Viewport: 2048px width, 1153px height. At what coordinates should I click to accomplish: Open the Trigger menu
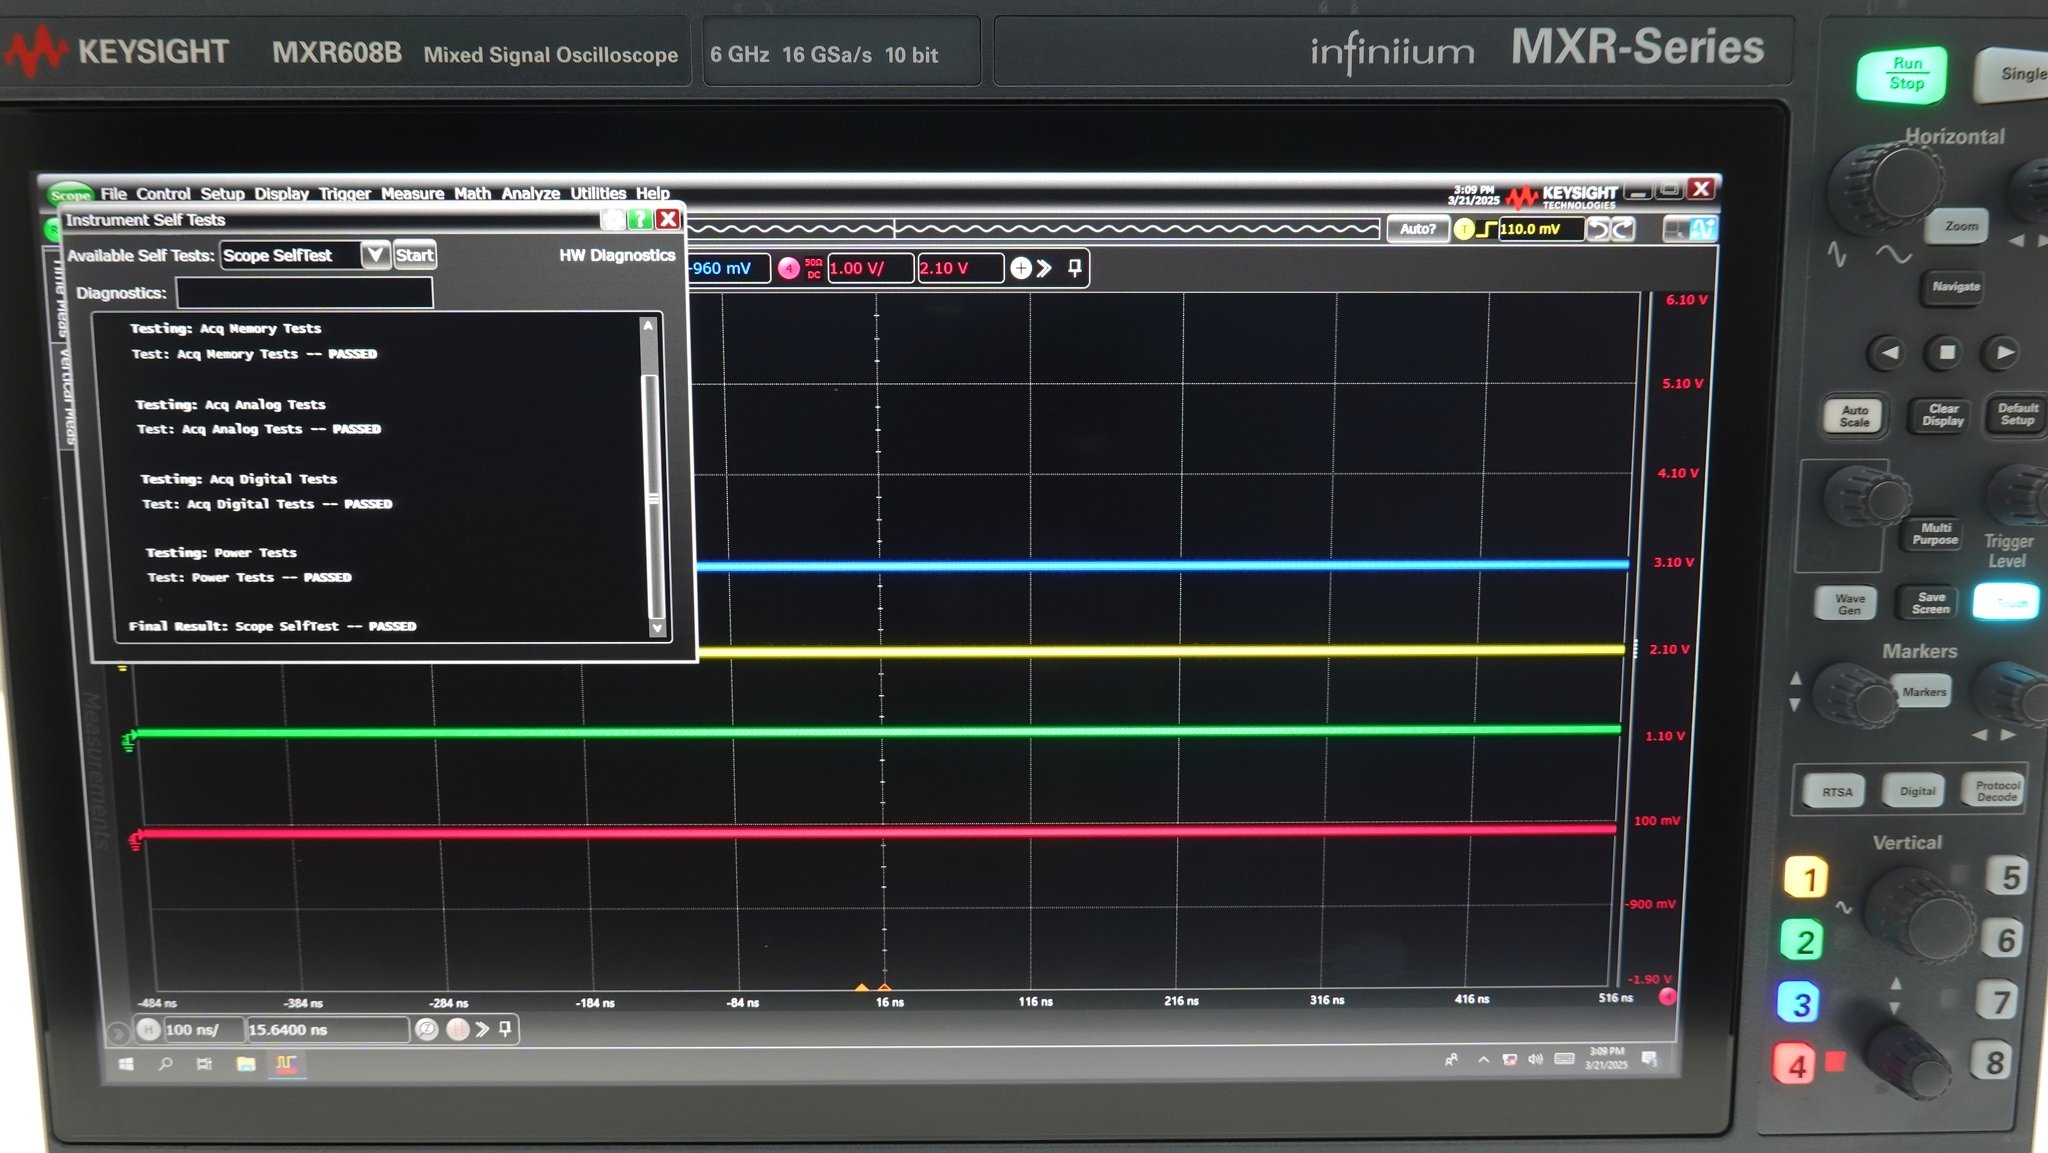point(344,193)
